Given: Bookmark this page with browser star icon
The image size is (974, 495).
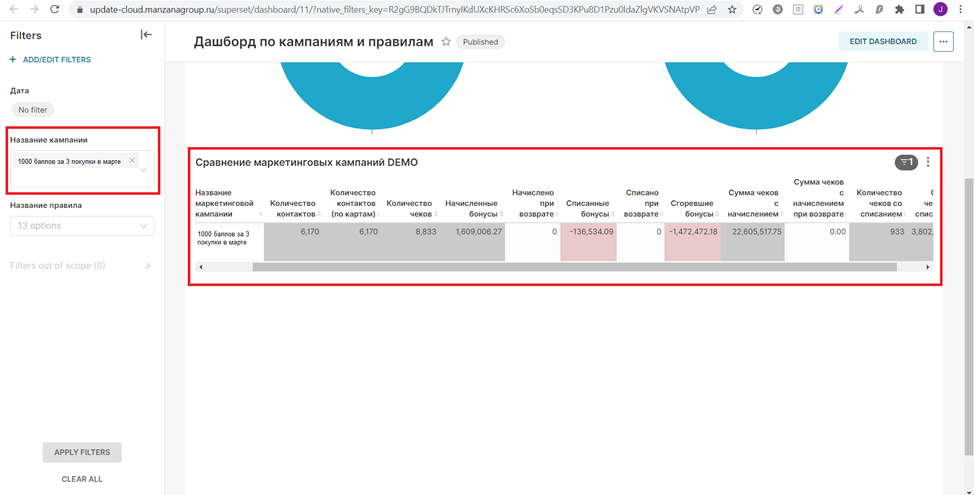Looking at the screenshot, I should click(732, 10).
